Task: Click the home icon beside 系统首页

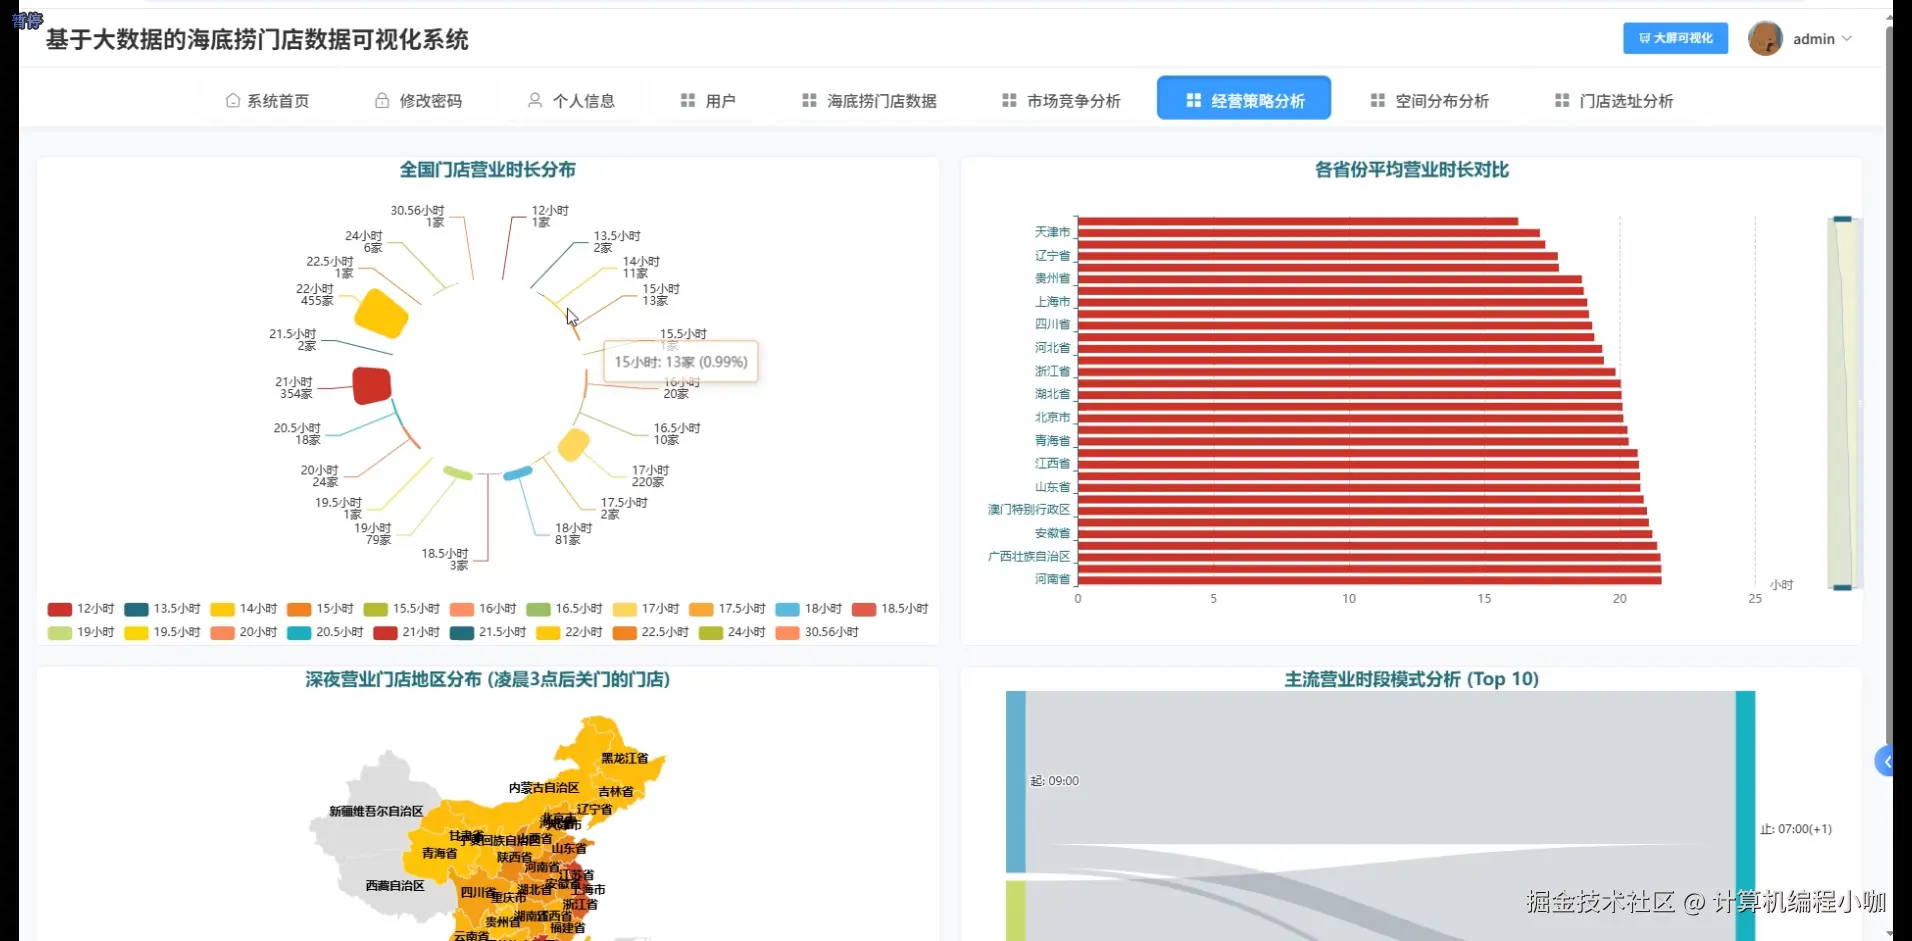Action: 231,100
